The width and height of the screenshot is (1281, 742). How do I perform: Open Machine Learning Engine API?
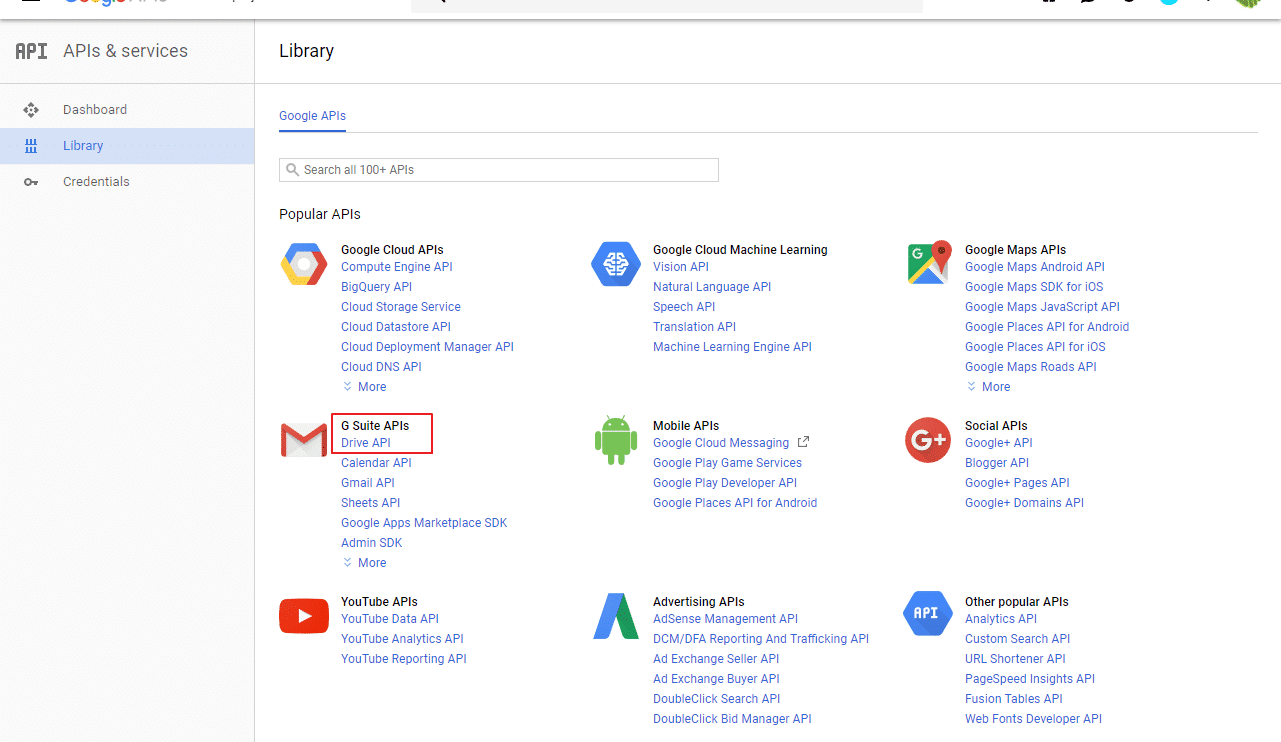[x=732, y=347]
